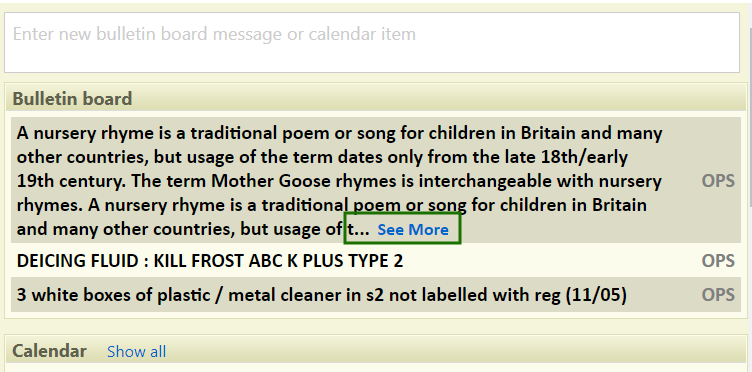
Task: Click OPS tag beside DEICING FLUID message
Action: point(718,261)
